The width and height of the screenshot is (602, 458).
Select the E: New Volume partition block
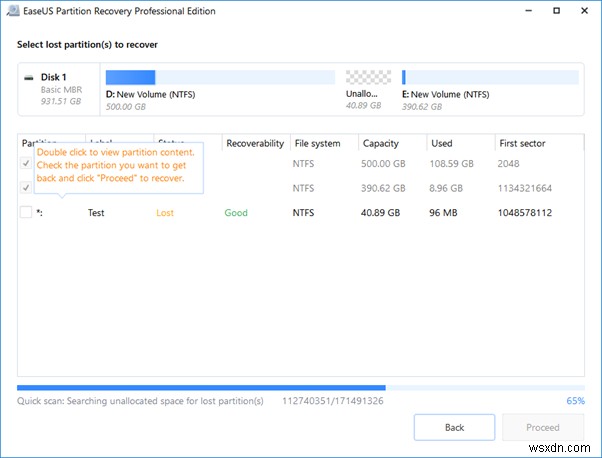pyautogui.click(x=490, y=86)
